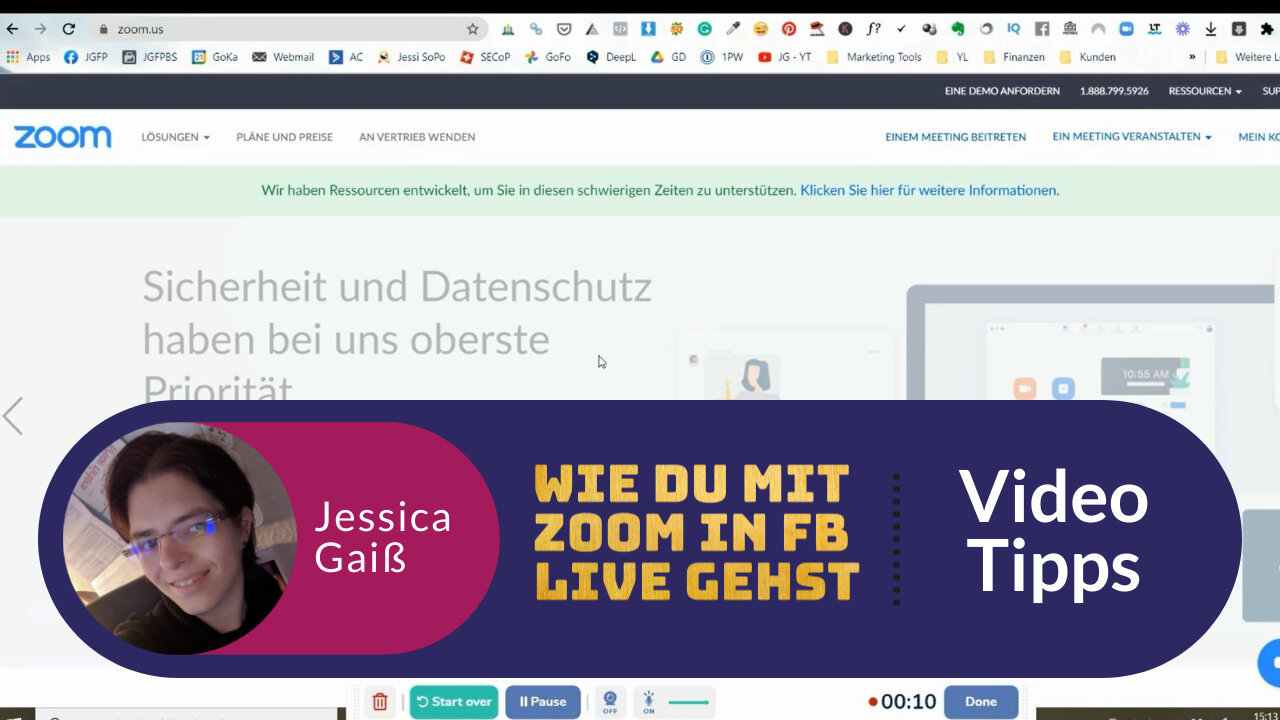Open the Extensions puzzle piece menu
Viewport: 1280px width, 720px height.
(1267, 29)
